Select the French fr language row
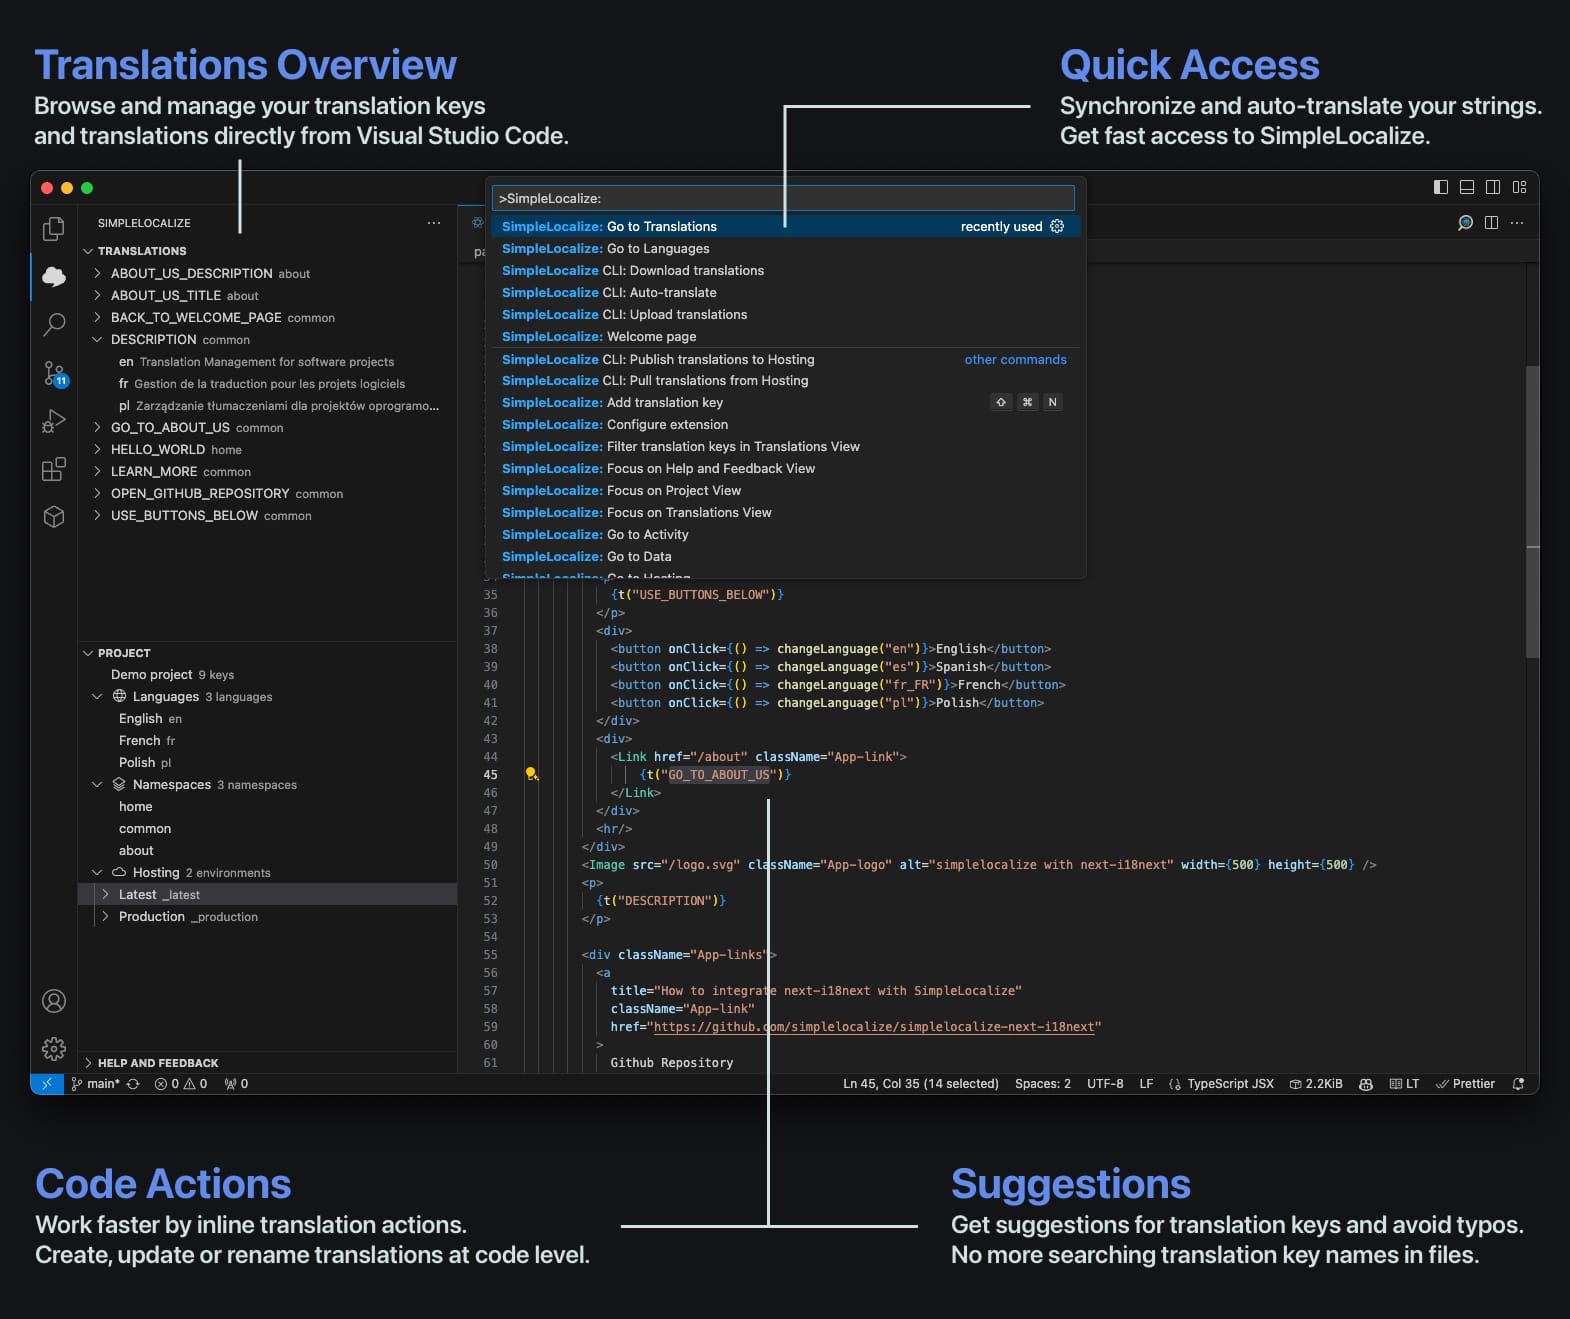The image size is (1570, 1319). (268, 741)
